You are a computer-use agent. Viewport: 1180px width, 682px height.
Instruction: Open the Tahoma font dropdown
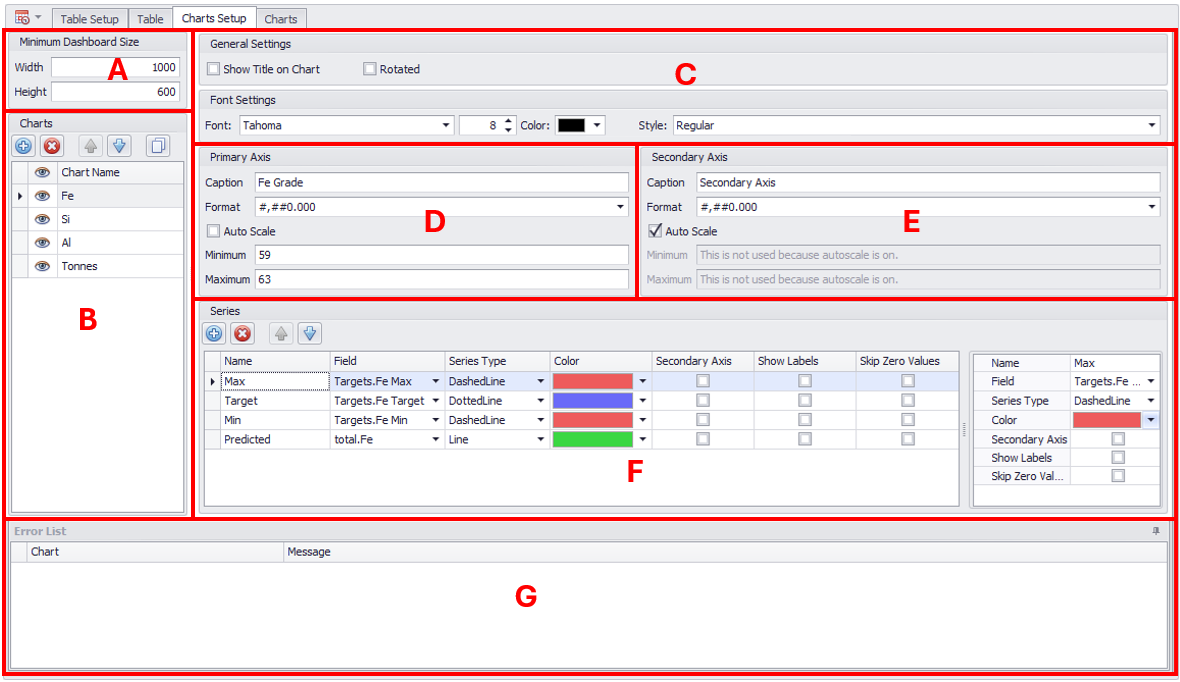(x=446, y=126)
